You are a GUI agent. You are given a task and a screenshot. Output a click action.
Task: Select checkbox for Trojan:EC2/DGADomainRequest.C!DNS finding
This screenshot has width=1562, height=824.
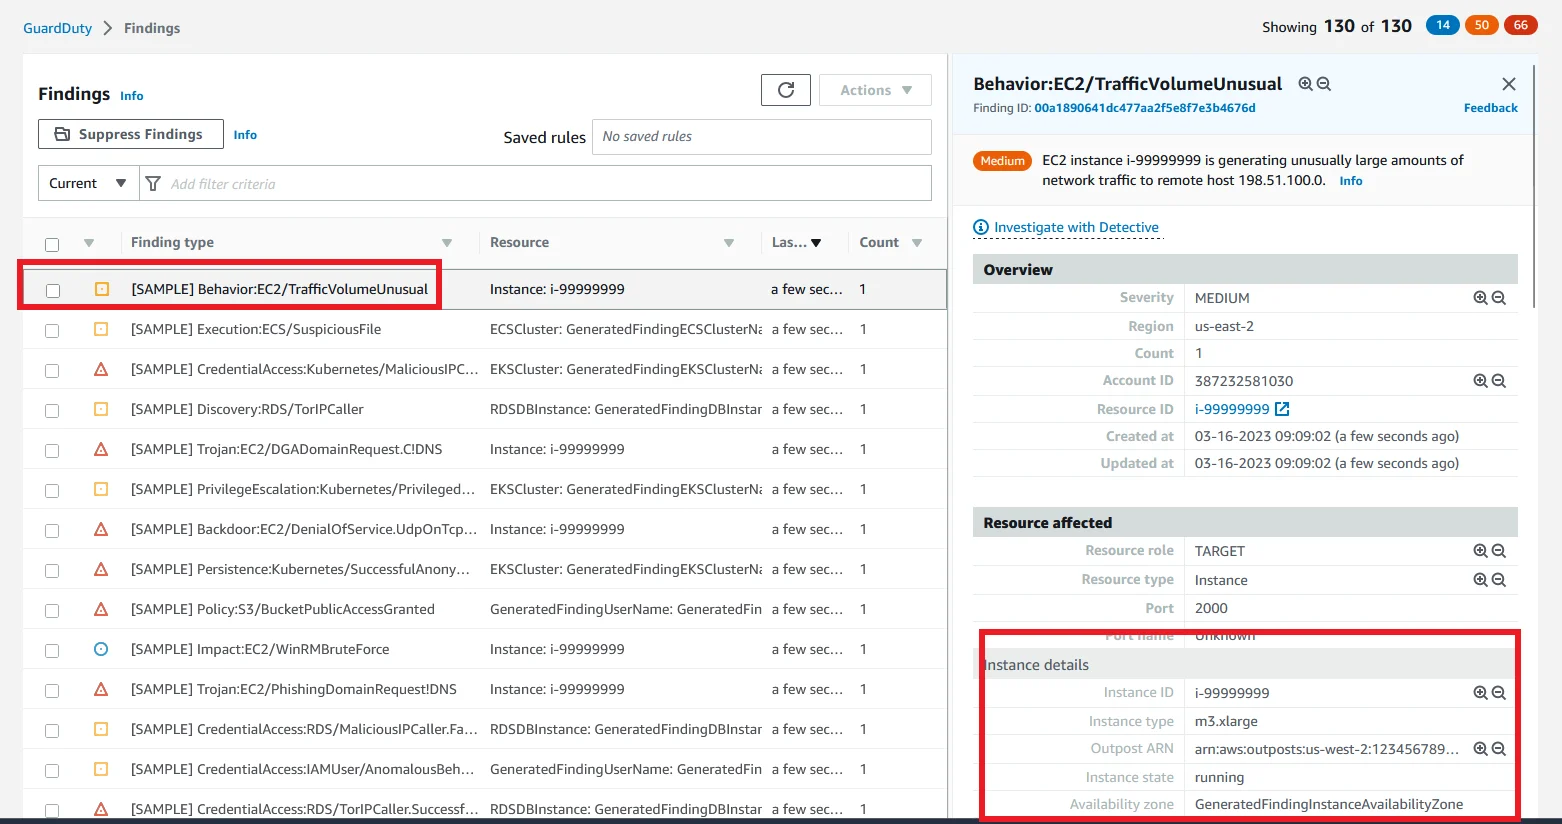tap(52, 450)
